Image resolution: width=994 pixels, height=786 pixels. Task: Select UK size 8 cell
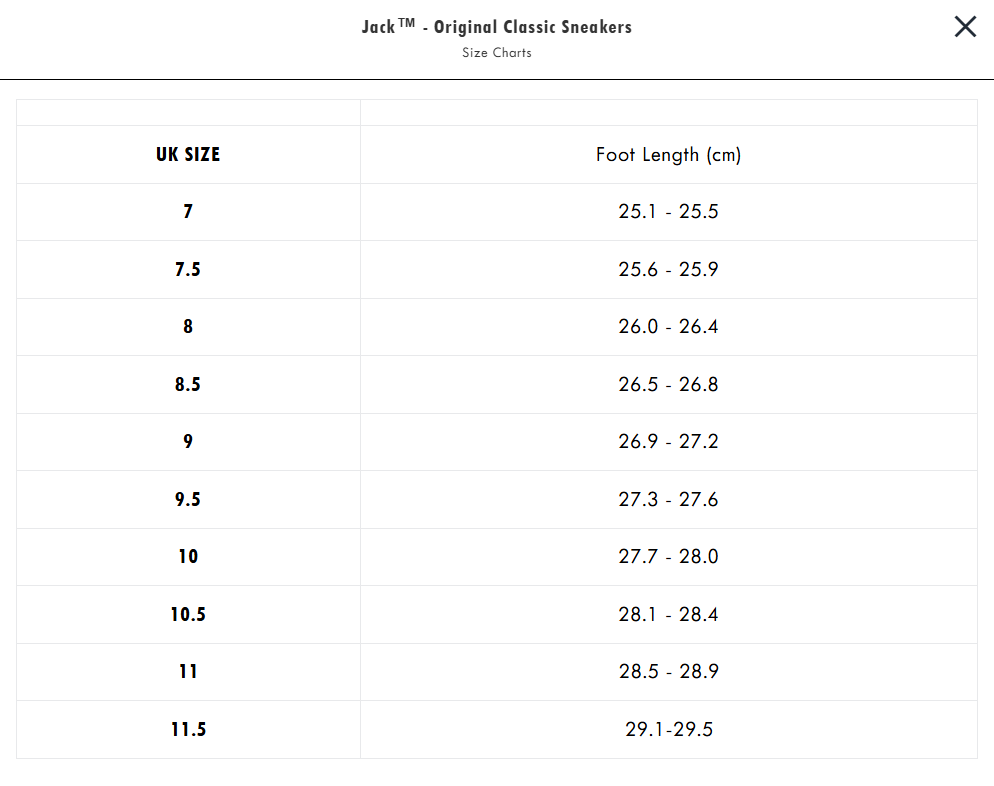pos(188,326)
